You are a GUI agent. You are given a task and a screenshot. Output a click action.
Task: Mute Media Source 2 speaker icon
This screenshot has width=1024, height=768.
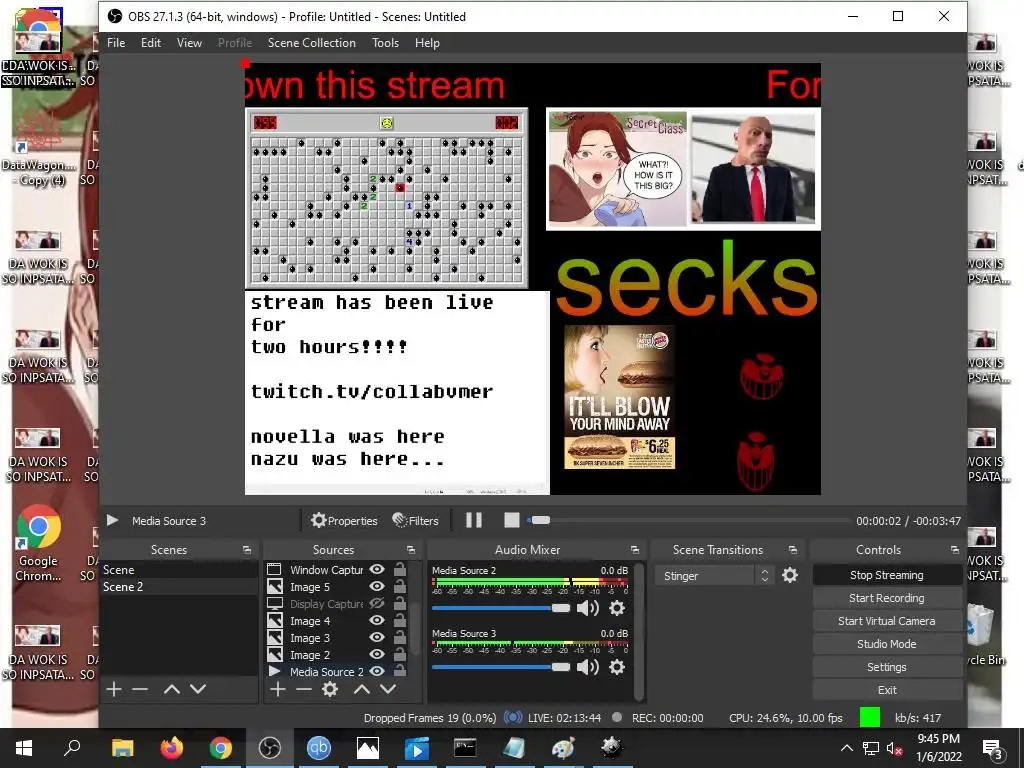point(588,608)
